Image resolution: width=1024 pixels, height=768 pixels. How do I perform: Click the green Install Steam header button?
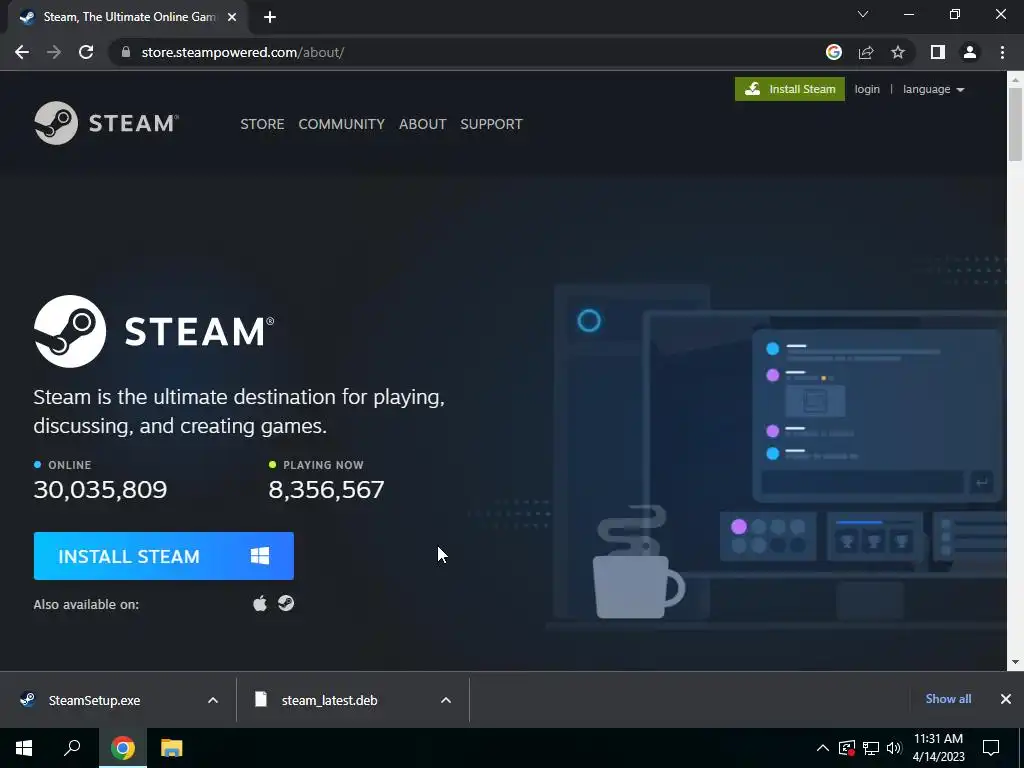[x=790, y=89]
